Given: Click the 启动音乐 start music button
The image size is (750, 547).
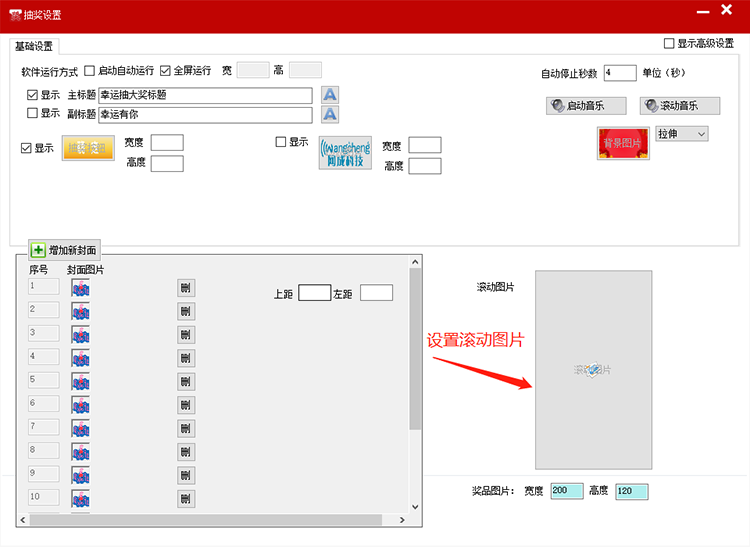Looking at the screenshot, I should [x=588, y=106].
